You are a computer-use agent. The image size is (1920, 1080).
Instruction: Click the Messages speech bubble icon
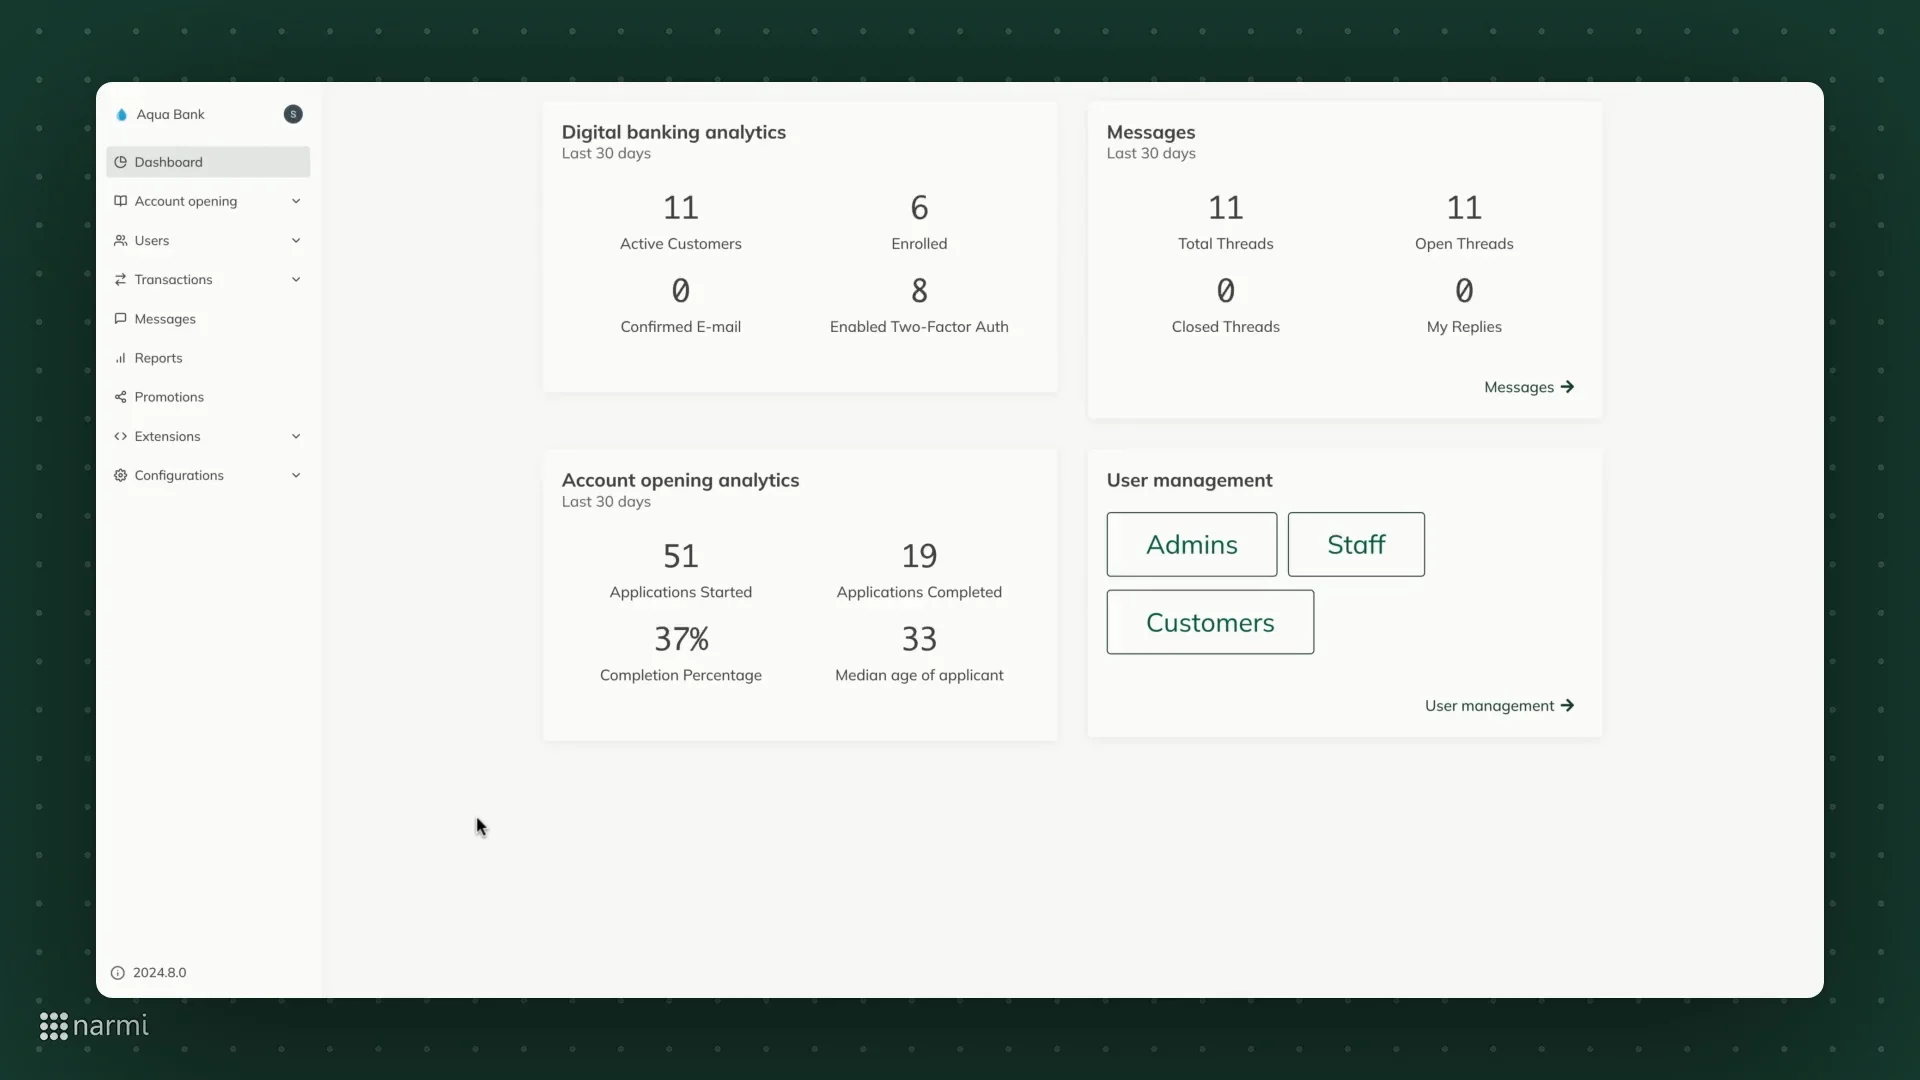point(120,319)
